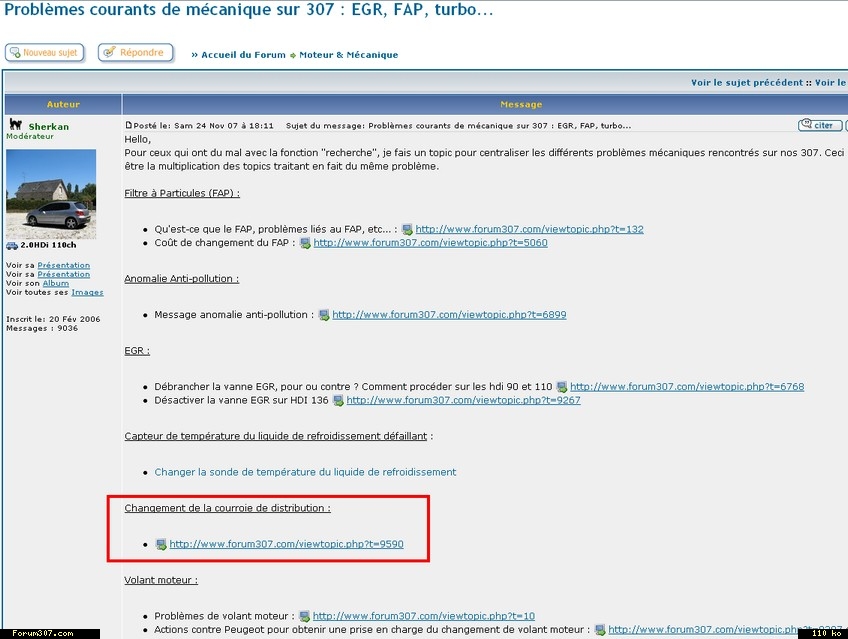Viewport: 848px width, 639px height.
Task: Click the Anomalie Anti-pollution heading
Action: [181, 278]
